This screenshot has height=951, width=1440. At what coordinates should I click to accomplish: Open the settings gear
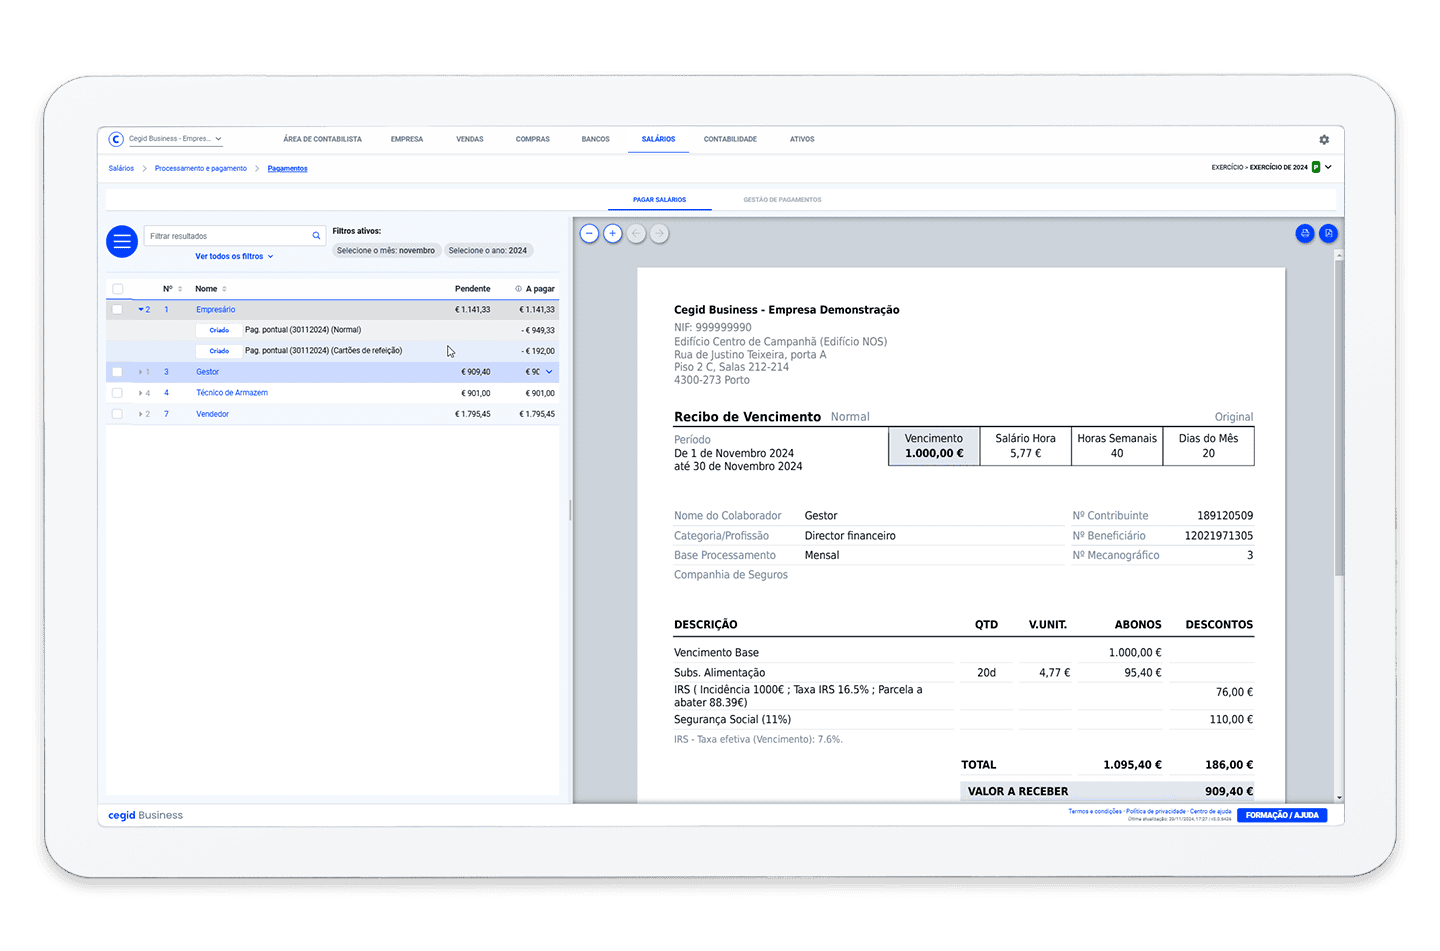point(1324,140)
